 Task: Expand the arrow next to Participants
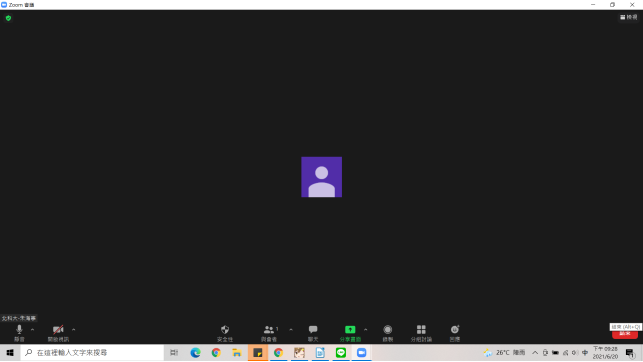(x=291, y=330)
